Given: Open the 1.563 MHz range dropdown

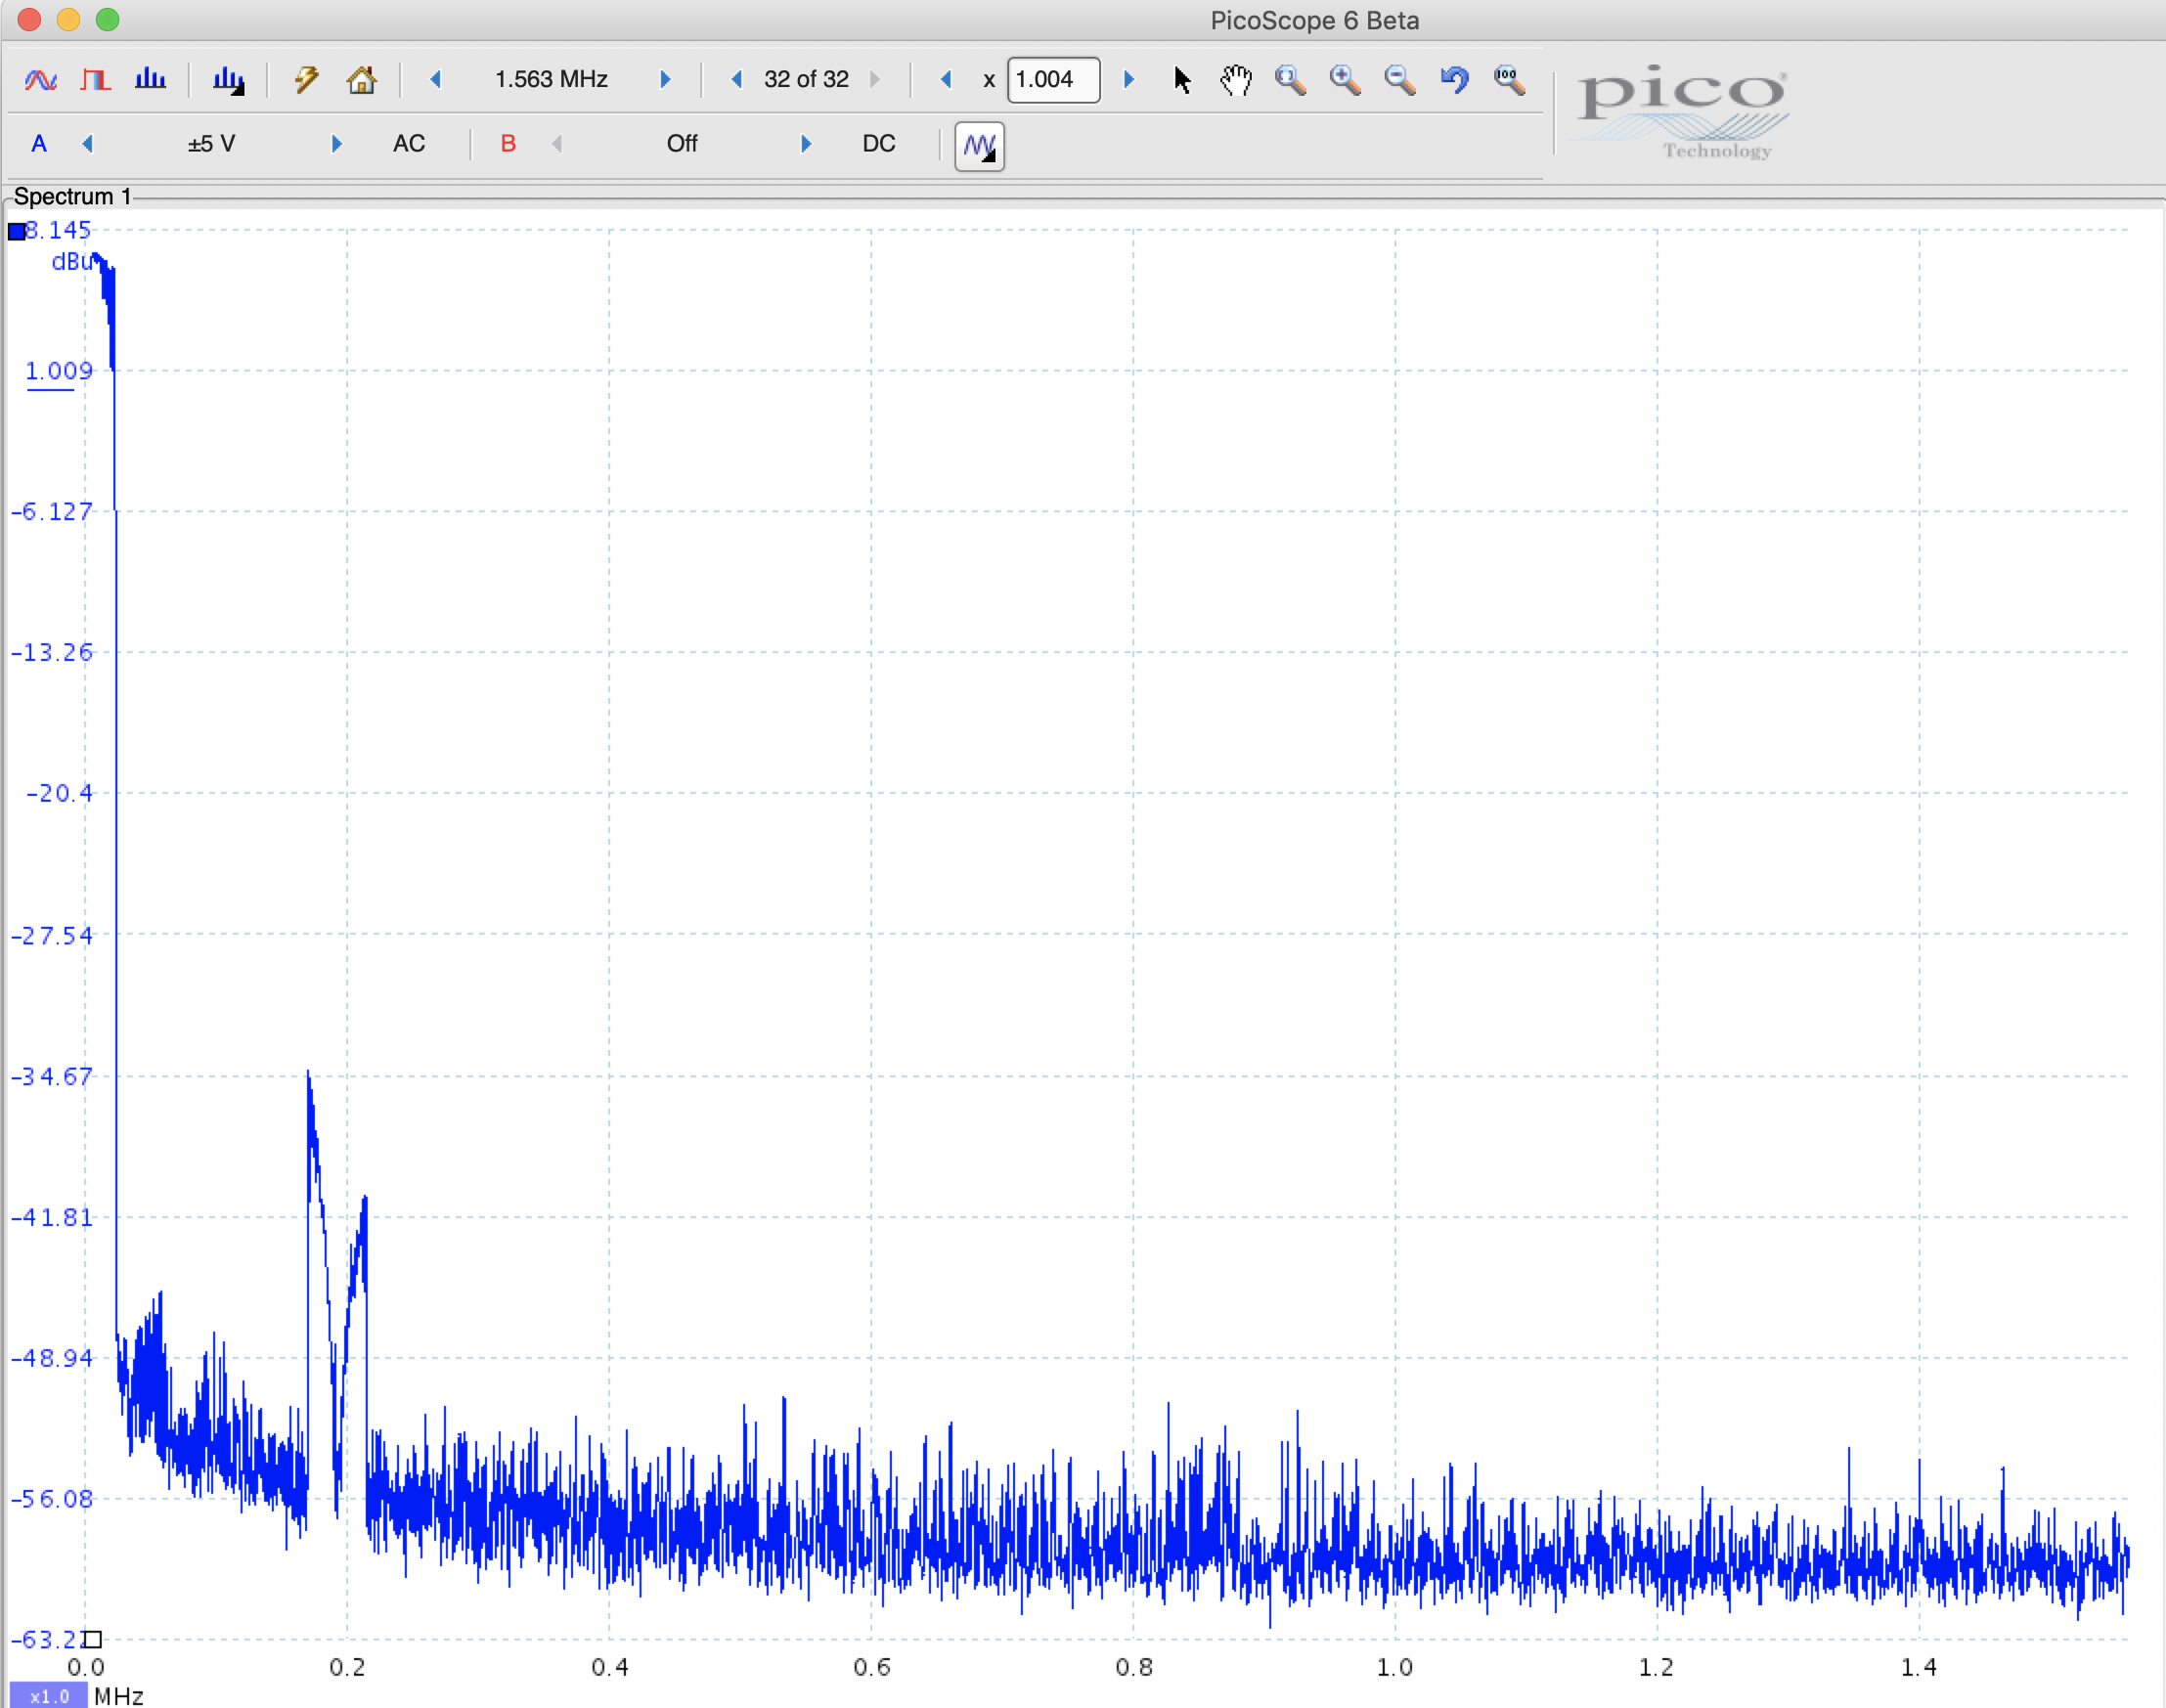Looking at the screenshot, I should [x=551, y=79].
